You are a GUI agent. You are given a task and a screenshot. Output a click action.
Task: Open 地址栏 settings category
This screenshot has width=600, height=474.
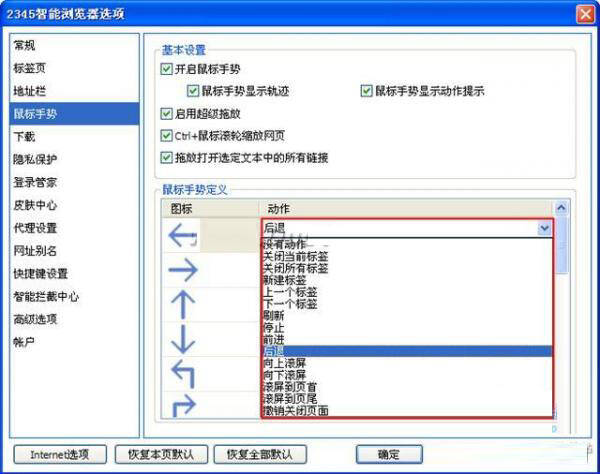74,91
